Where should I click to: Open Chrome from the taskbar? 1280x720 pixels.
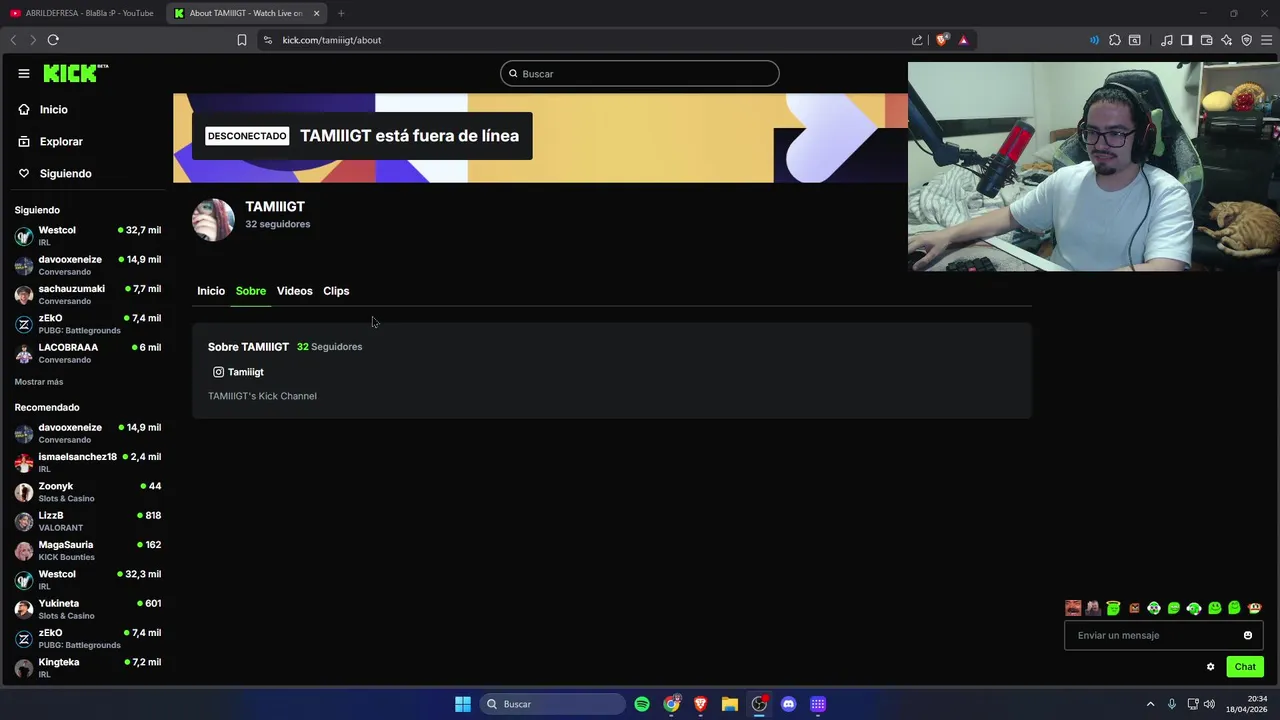672,704
